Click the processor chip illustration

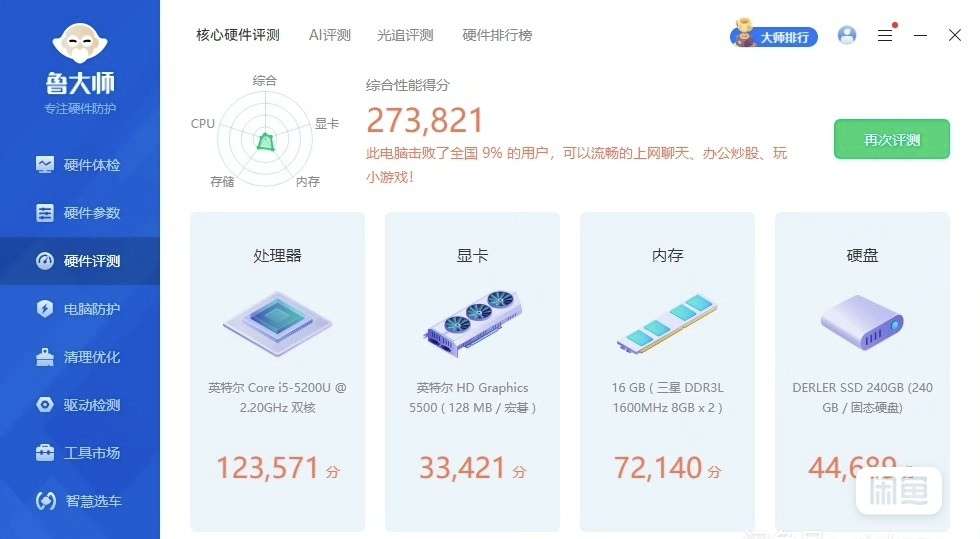(278, 325)
